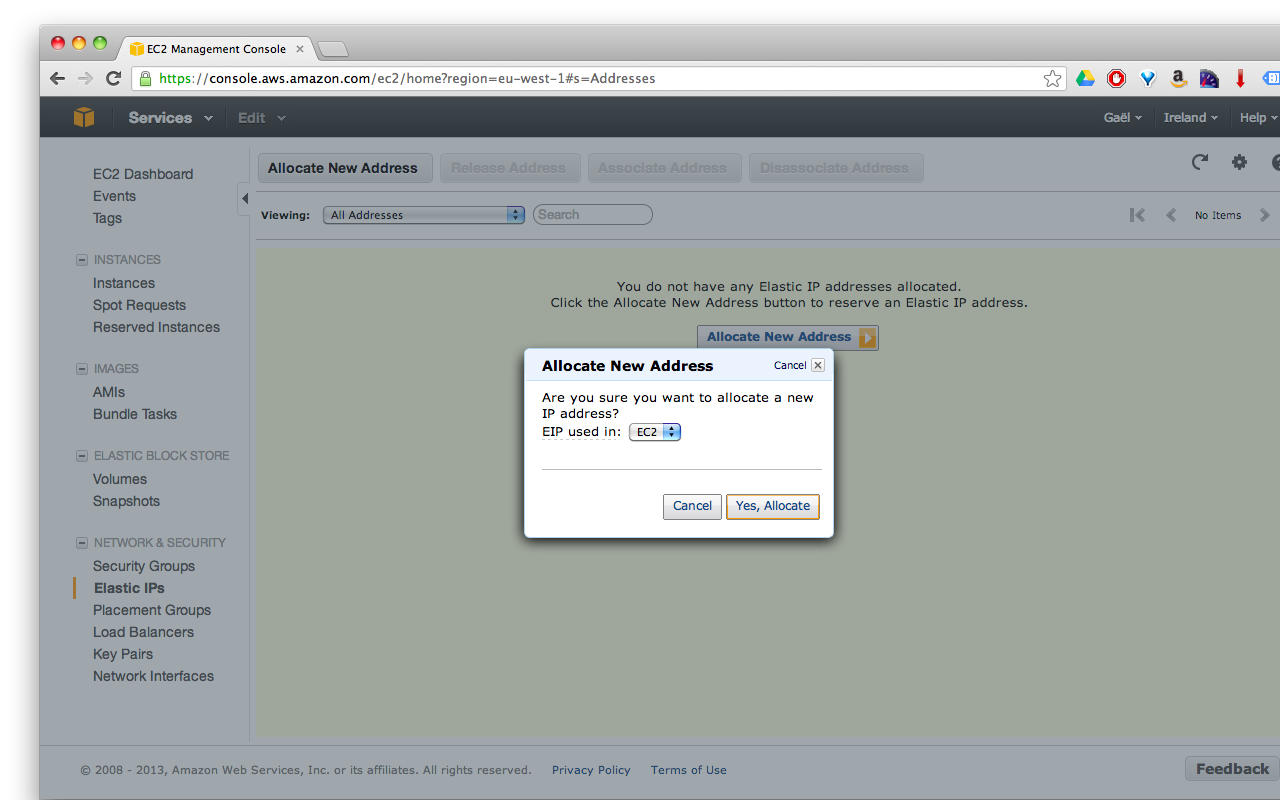Switch to the Elastic IPs sidebar item

[128, 587]
